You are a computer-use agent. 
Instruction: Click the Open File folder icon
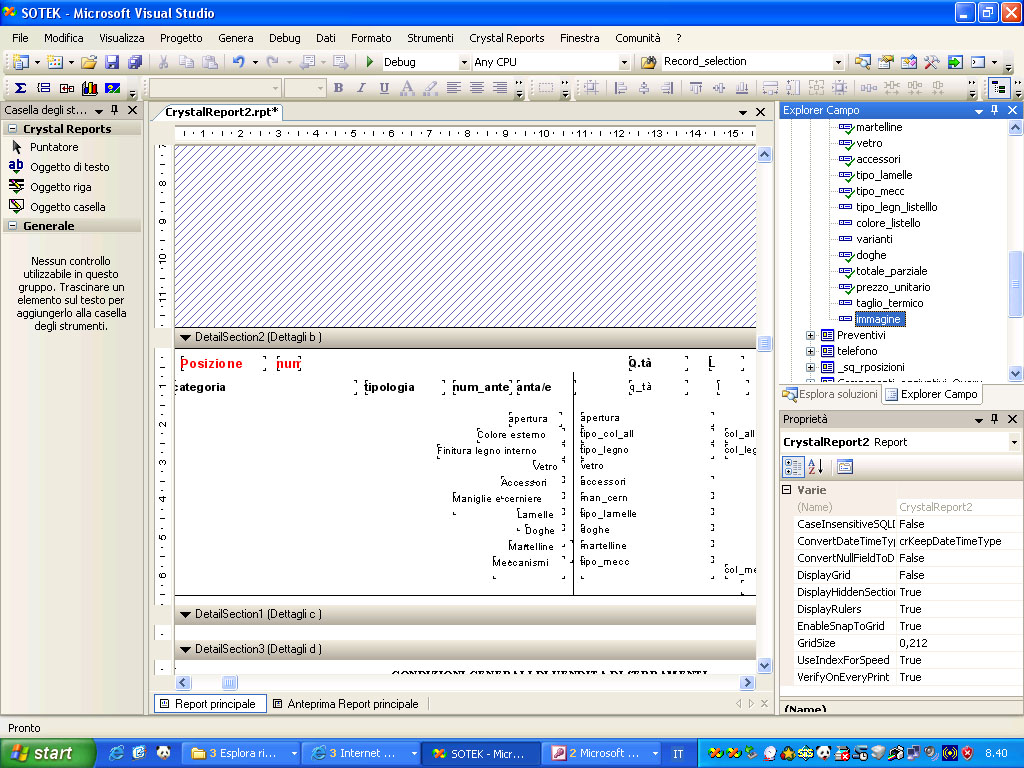pyautogui.click(x=88, y=62)
